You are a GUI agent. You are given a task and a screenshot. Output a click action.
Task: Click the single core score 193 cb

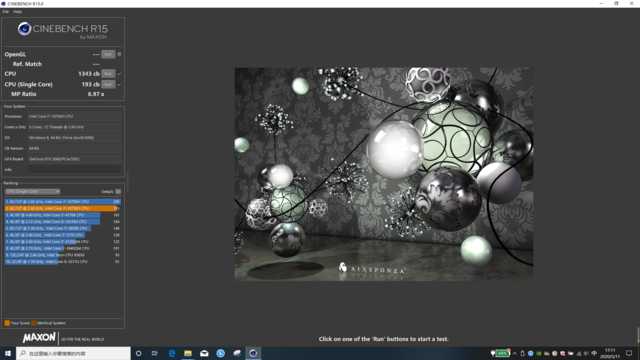click(91, 84)
